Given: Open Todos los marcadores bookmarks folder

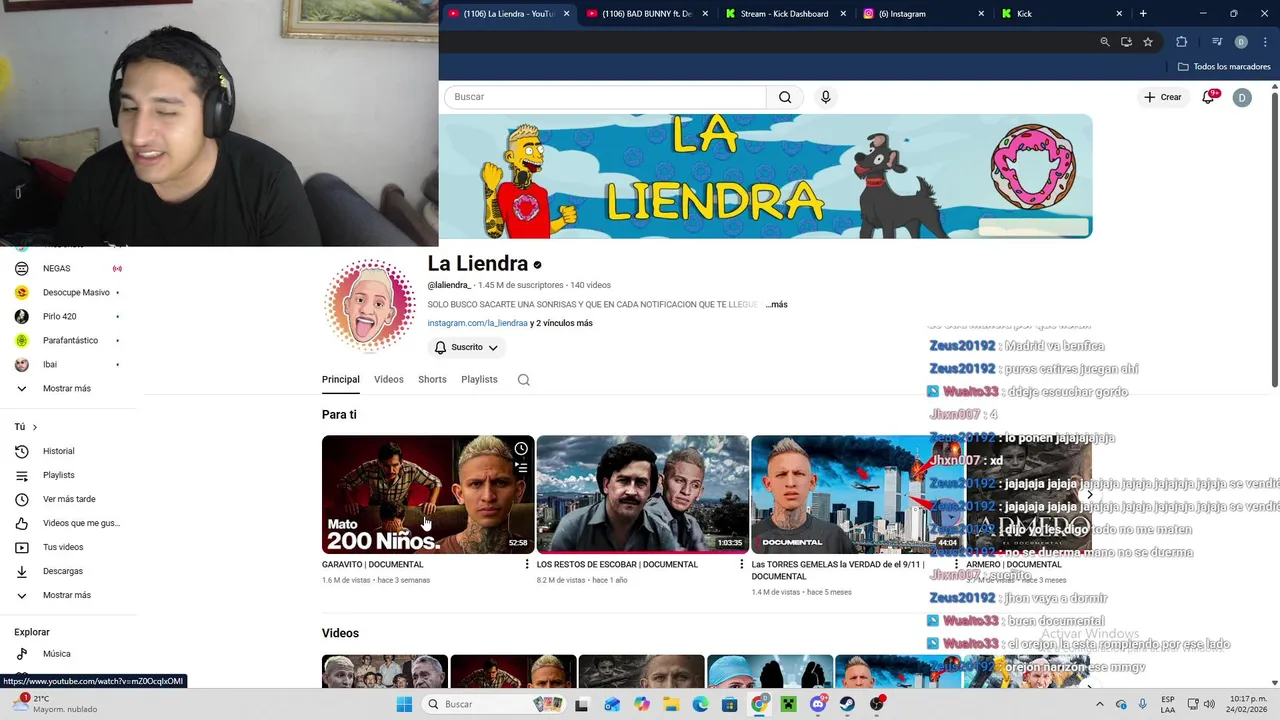Looking at the screenshot, I should (x=1224, y=67).
